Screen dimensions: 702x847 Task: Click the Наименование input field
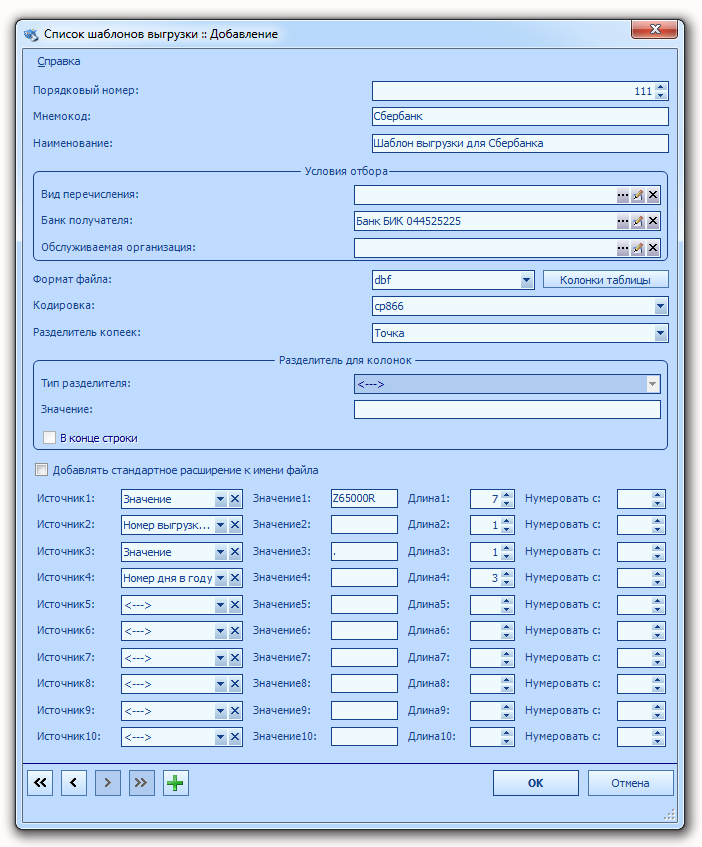[520, 143]
